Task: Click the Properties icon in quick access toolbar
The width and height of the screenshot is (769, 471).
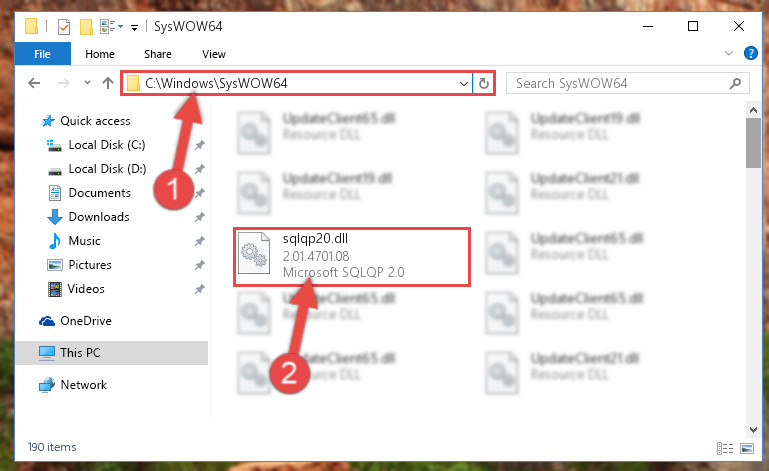Action: tap(64, 26)
